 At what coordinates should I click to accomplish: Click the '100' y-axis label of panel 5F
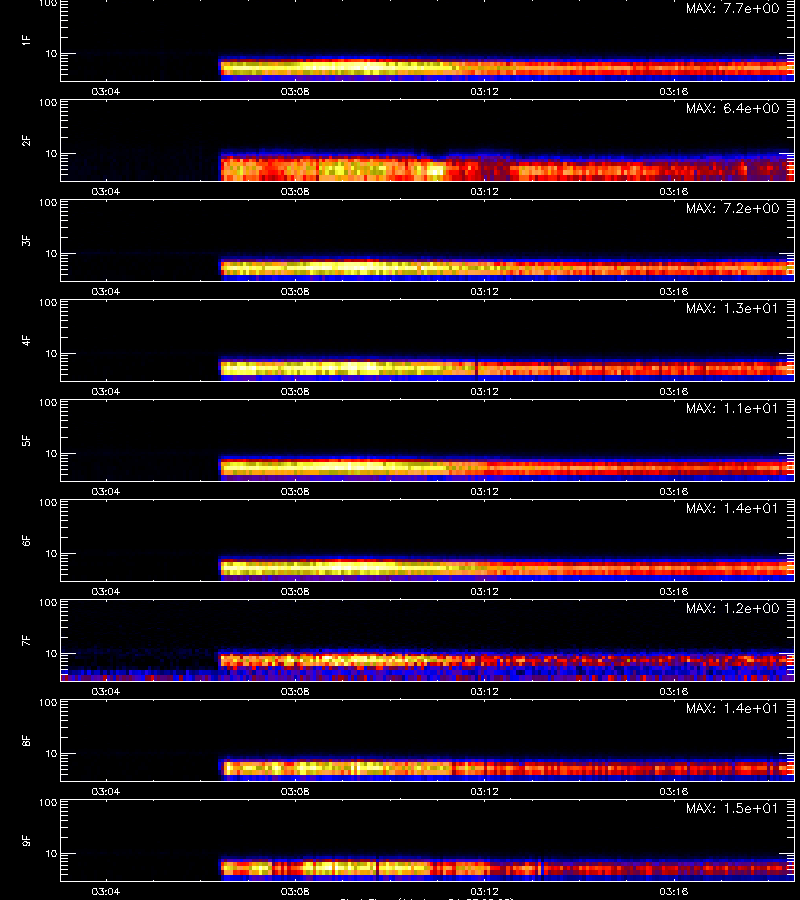[48, 403]
